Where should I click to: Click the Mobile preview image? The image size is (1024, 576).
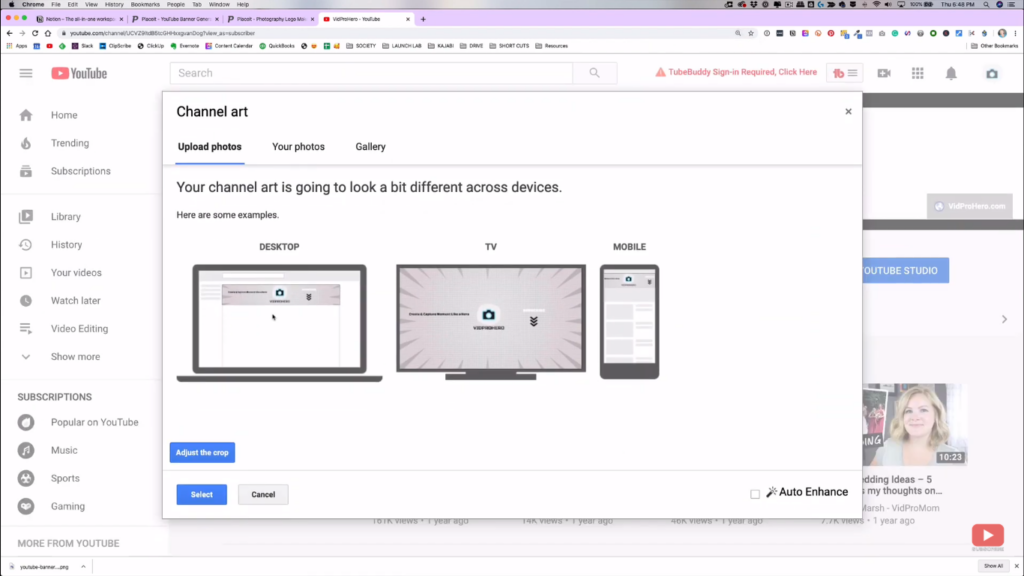click(x=630, y=321)
